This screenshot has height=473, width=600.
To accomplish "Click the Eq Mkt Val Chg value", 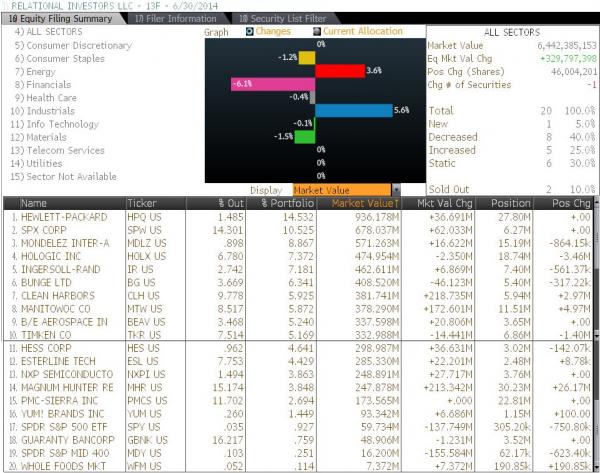I will tap(568, 59).
